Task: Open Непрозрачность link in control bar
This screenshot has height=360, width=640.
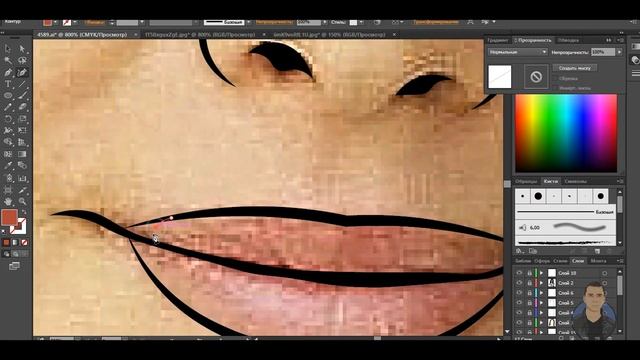Action: click(x=275, y=22)
